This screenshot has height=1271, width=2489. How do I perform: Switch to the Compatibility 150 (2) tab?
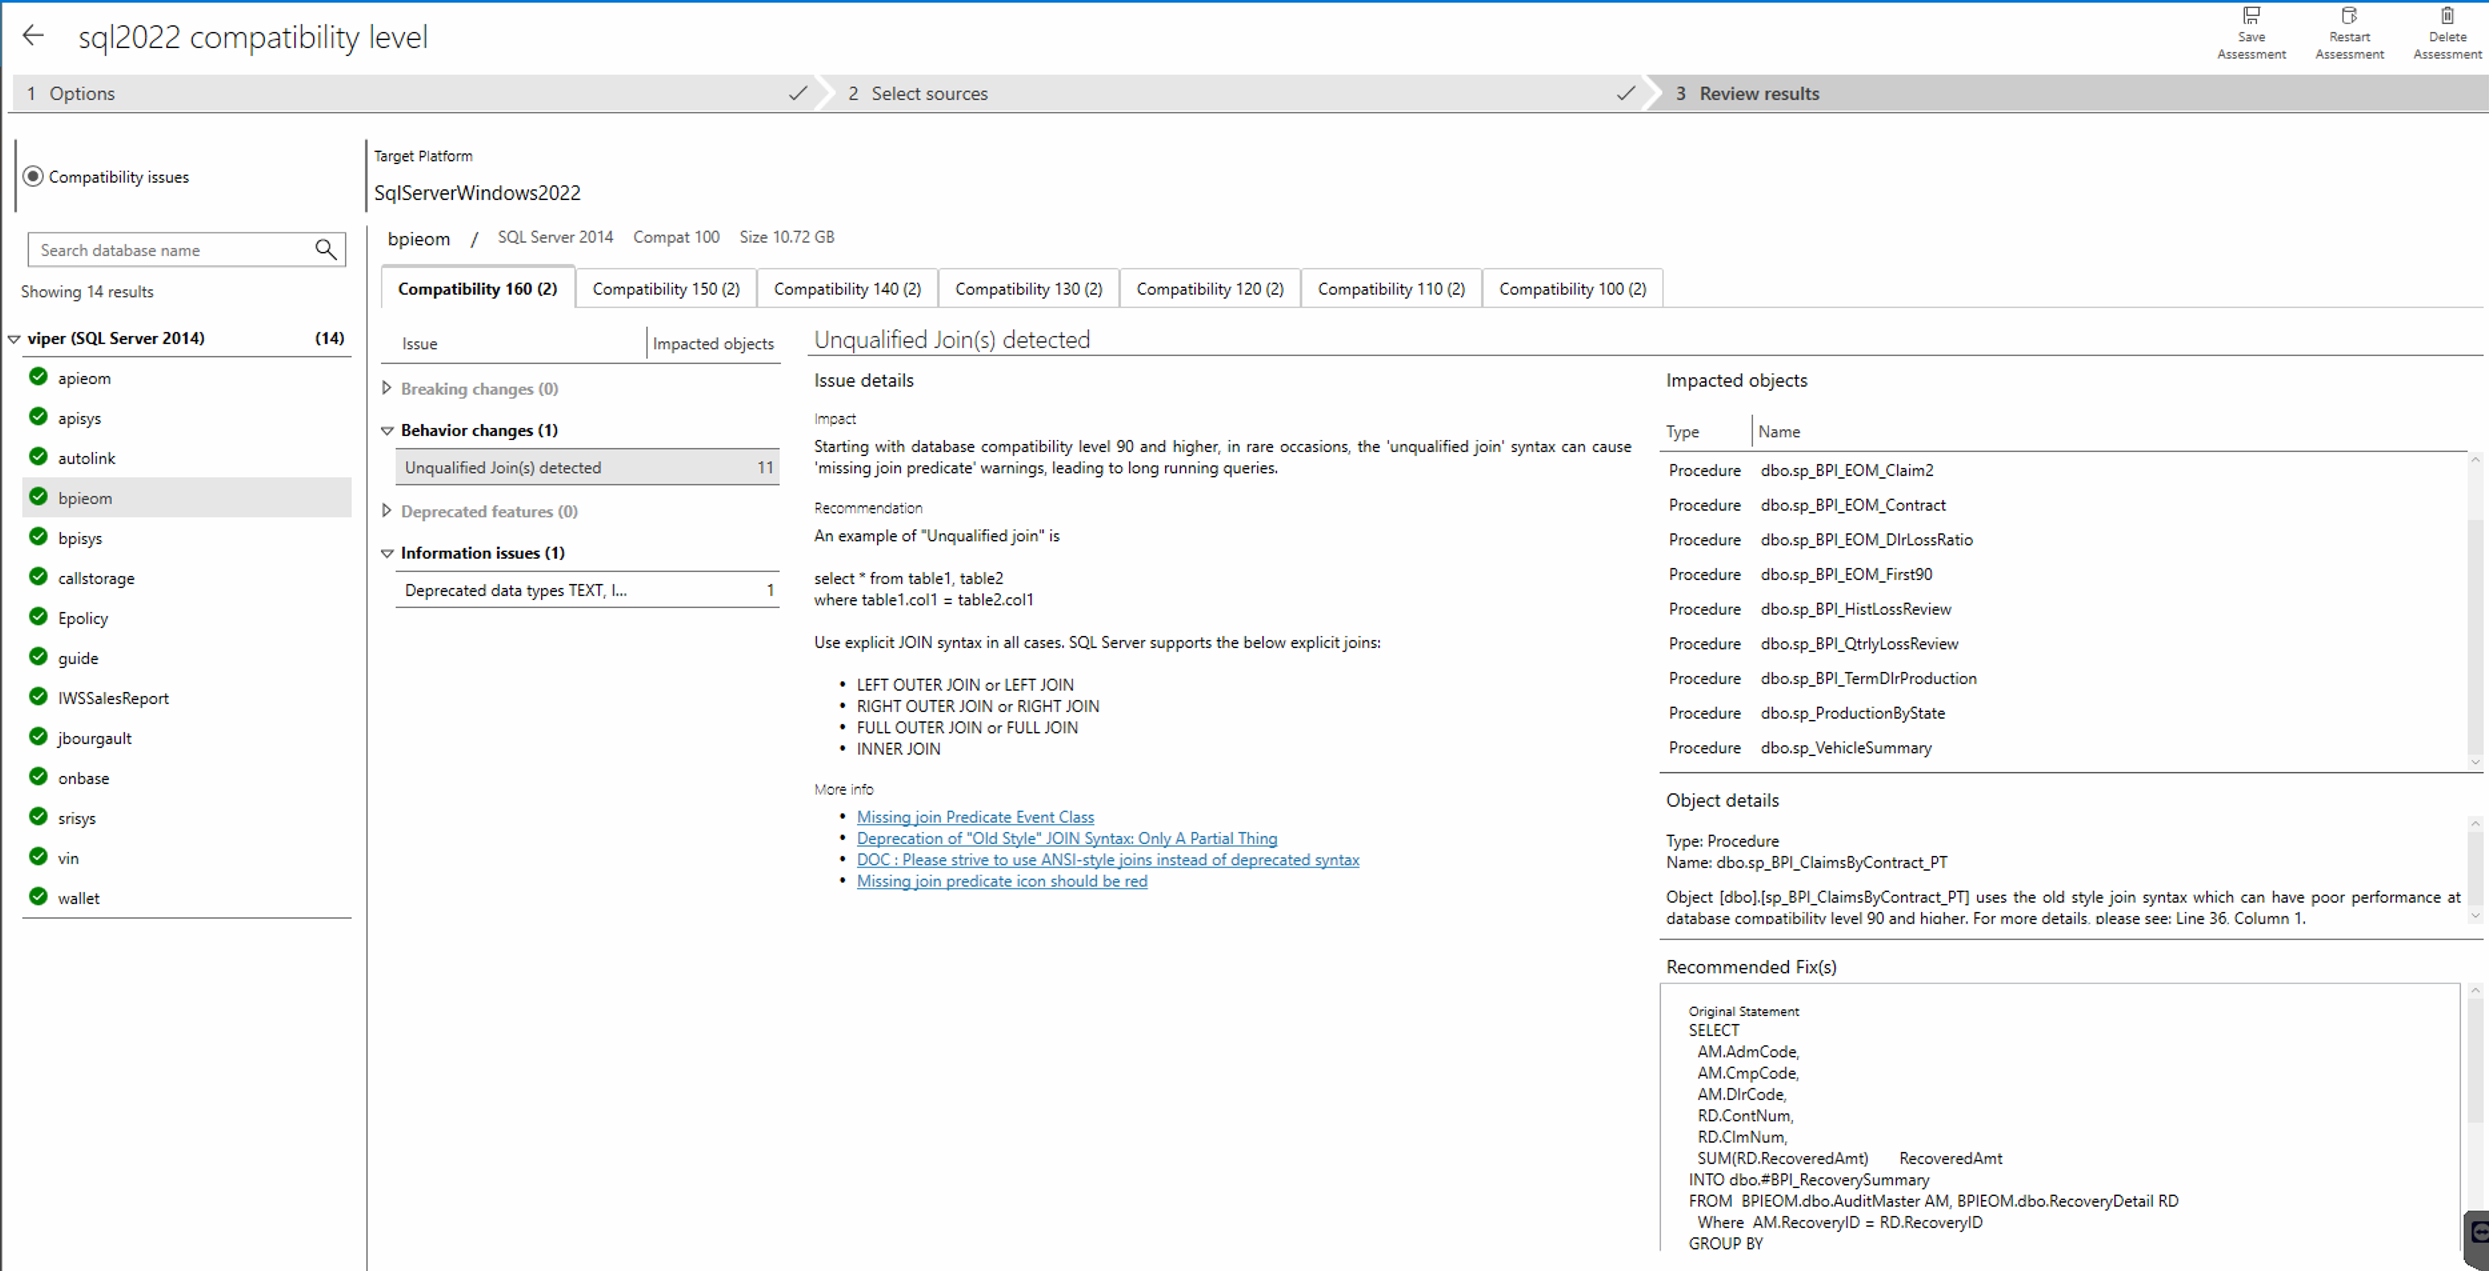click(x=666, y=289)
